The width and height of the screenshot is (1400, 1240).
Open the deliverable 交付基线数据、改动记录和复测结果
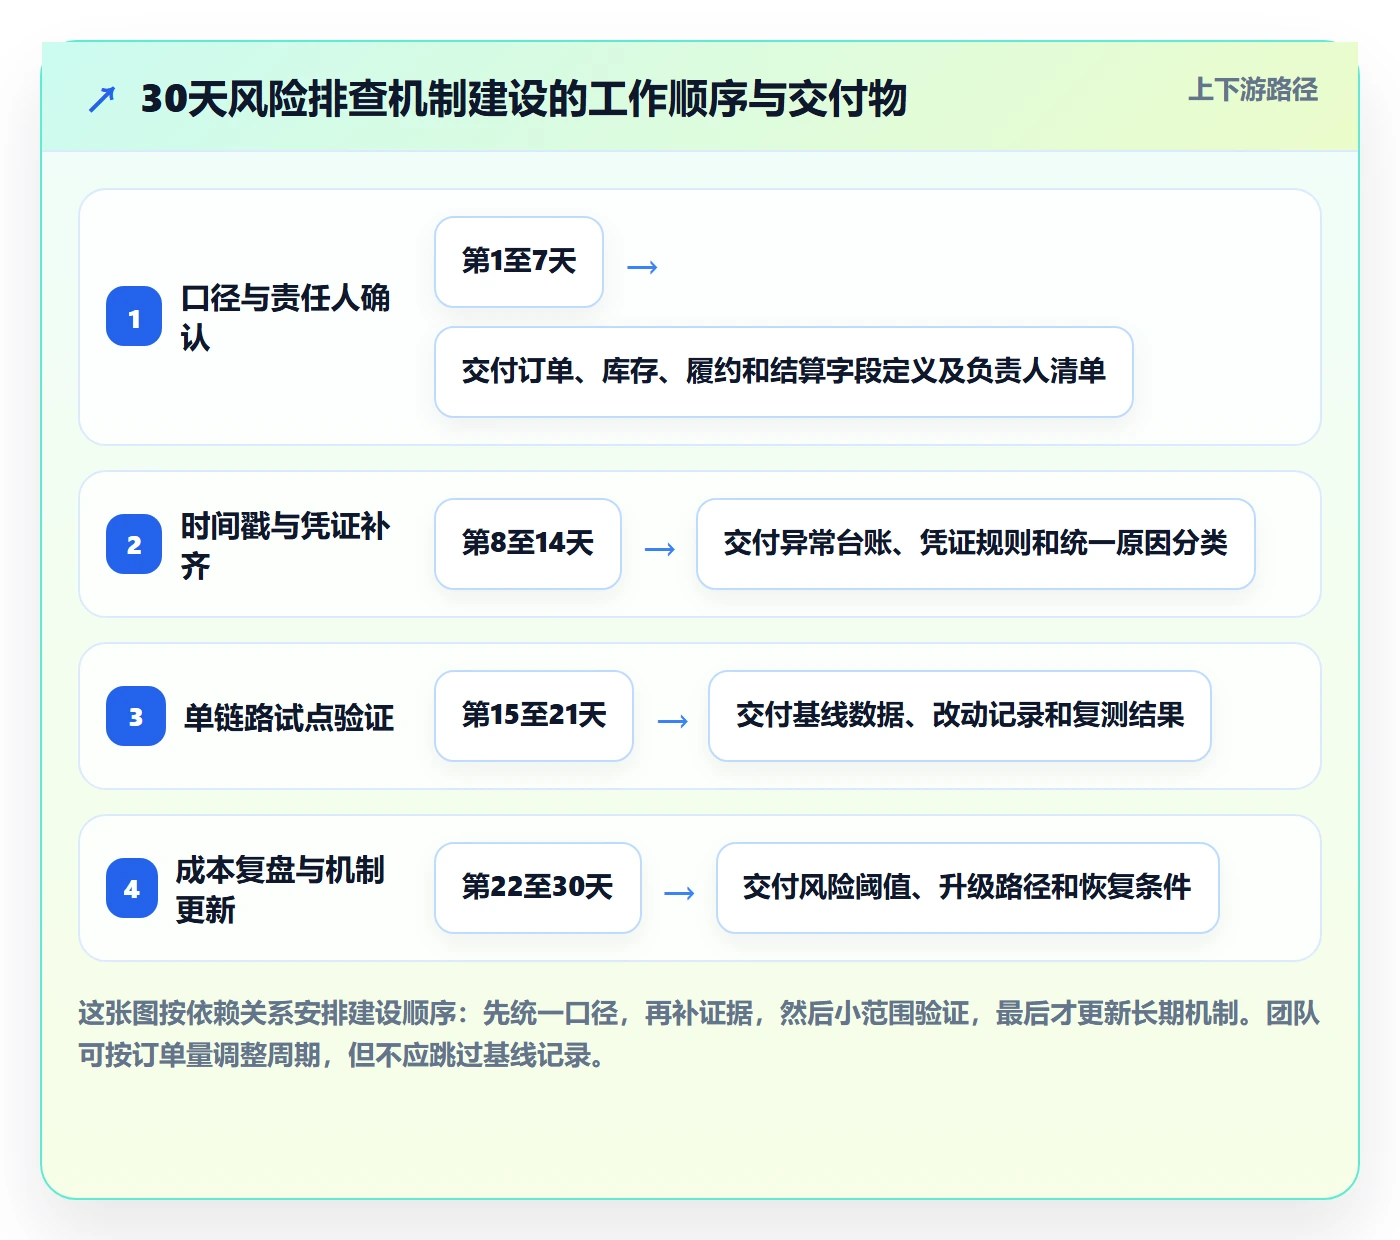[960, 716]
